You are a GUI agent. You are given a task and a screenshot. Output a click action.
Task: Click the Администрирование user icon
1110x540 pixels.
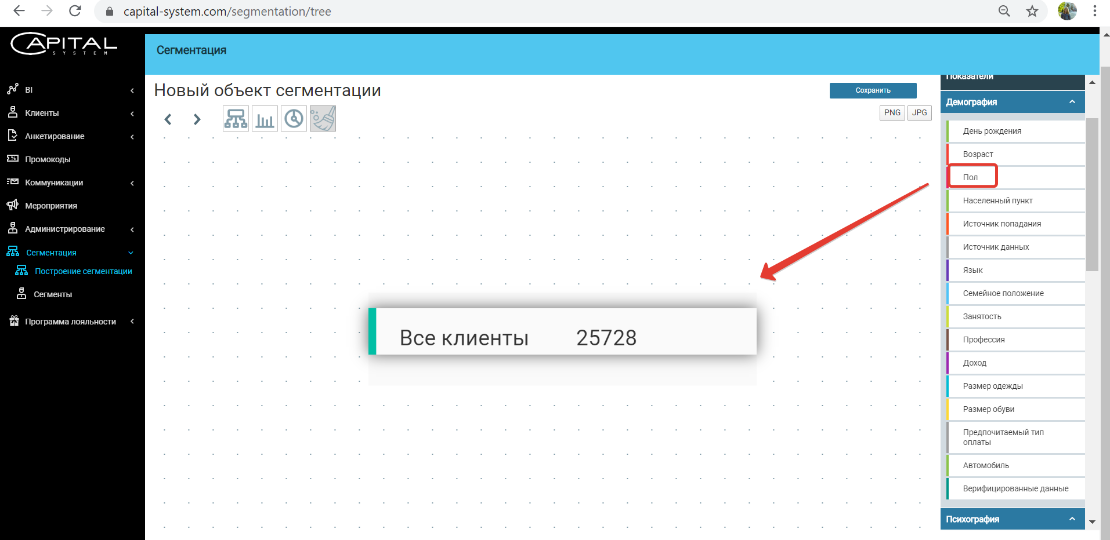(x=12, y=229)
